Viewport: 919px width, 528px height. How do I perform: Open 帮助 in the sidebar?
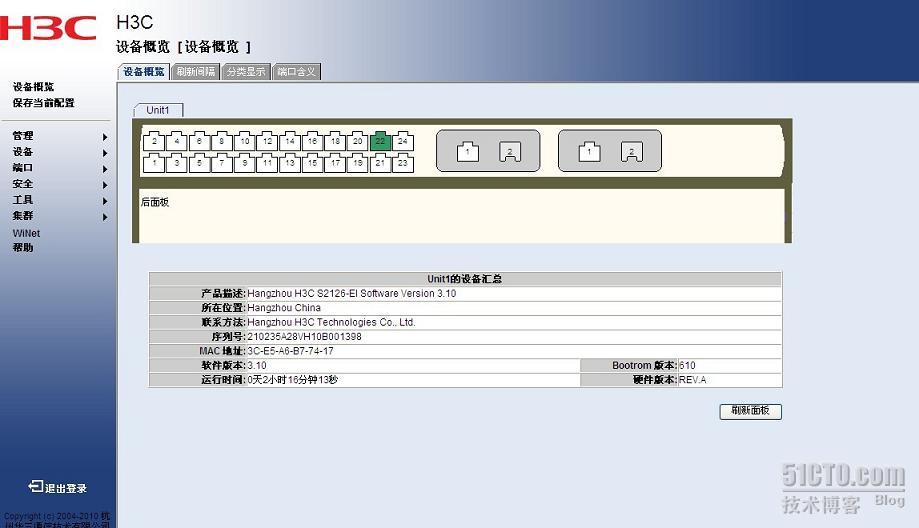(x=23, y=247)
